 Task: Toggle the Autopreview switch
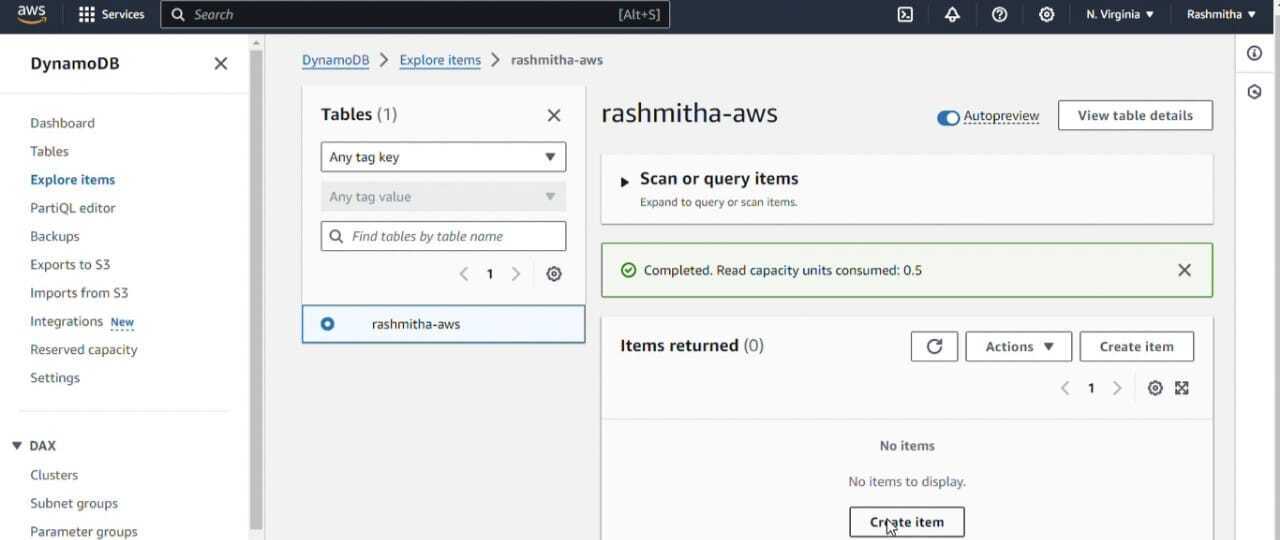pos(948,117)
